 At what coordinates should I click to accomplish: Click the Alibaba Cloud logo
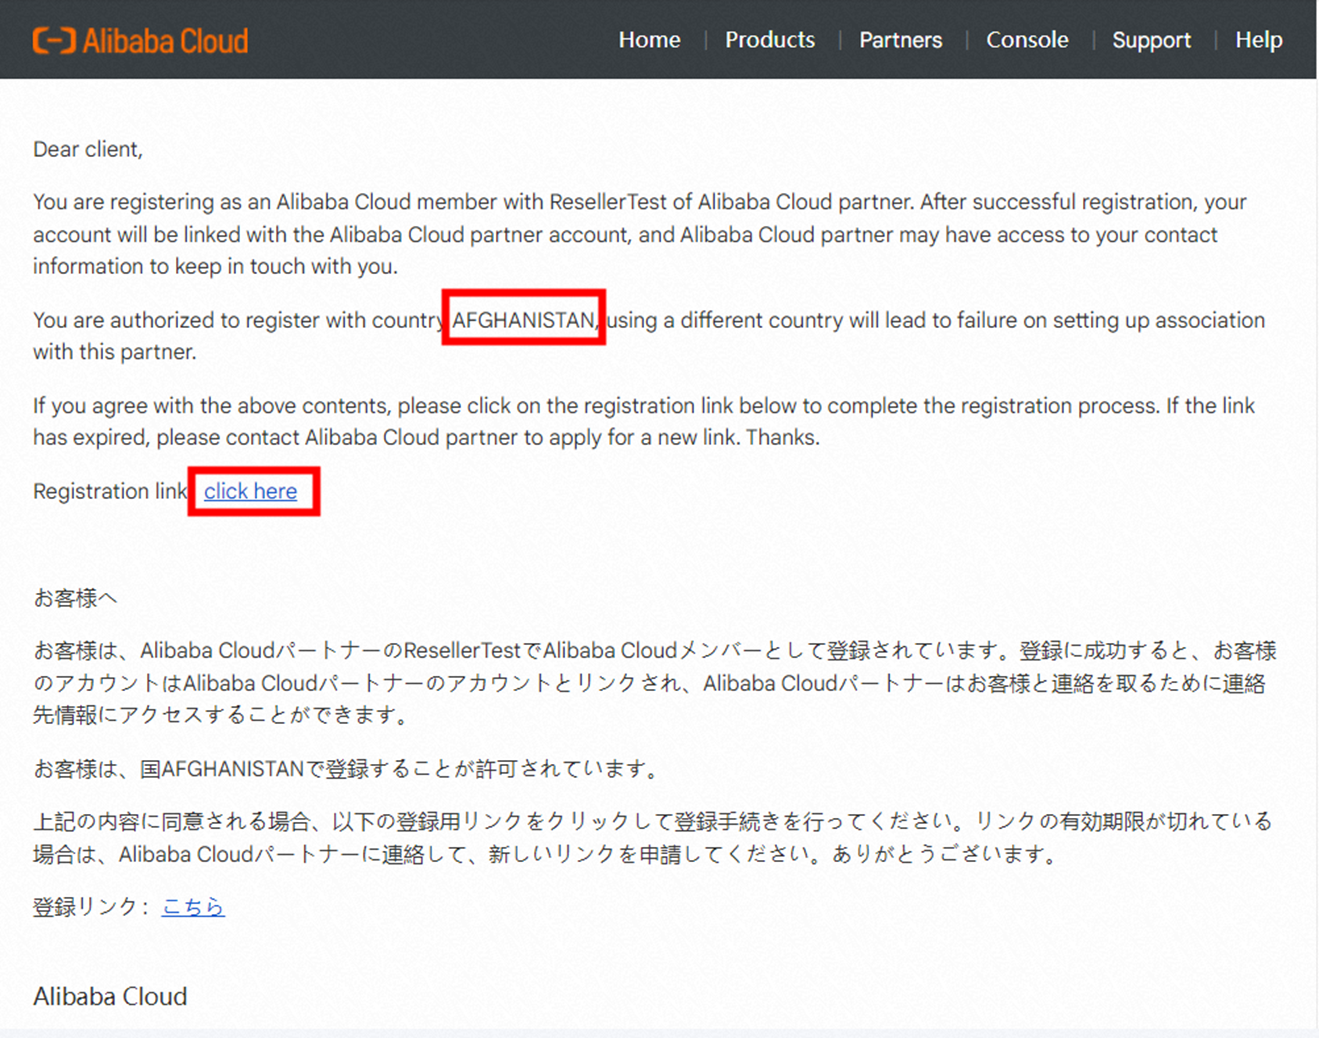(x=140, y=41)
